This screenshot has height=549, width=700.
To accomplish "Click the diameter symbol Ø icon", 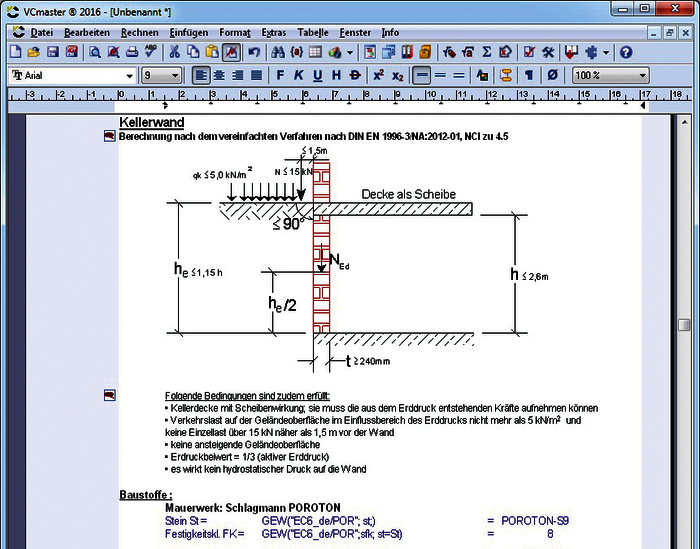I will [553, 75].
